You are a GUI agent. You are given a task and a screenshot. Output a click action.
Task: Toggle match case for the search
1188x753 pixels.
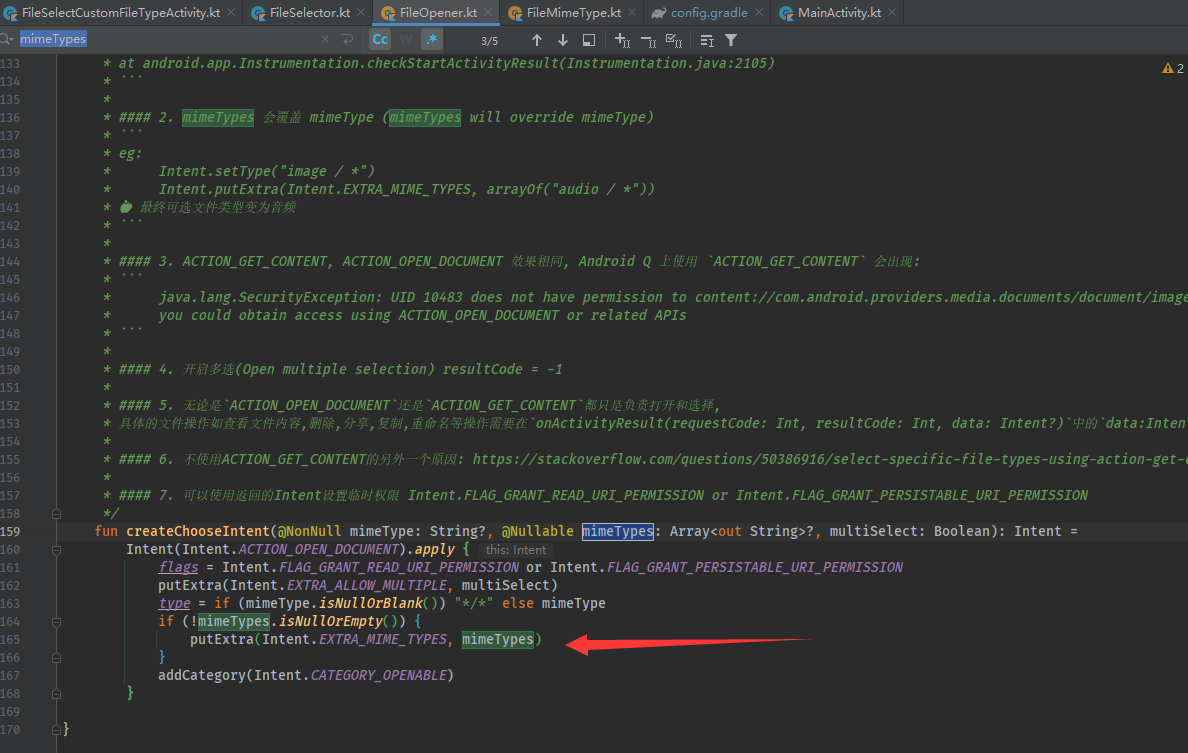pyautogui.click(x=379, y=40)
